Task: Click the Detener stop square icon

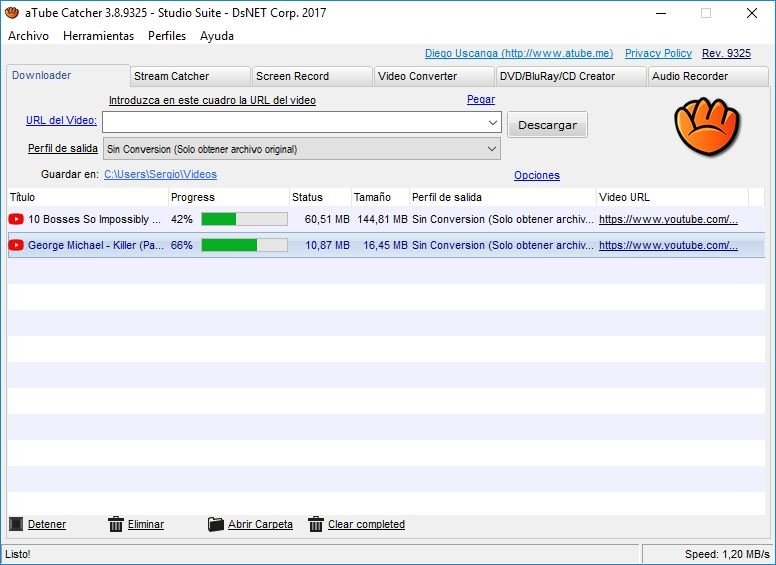Action: tap(16, 524)
